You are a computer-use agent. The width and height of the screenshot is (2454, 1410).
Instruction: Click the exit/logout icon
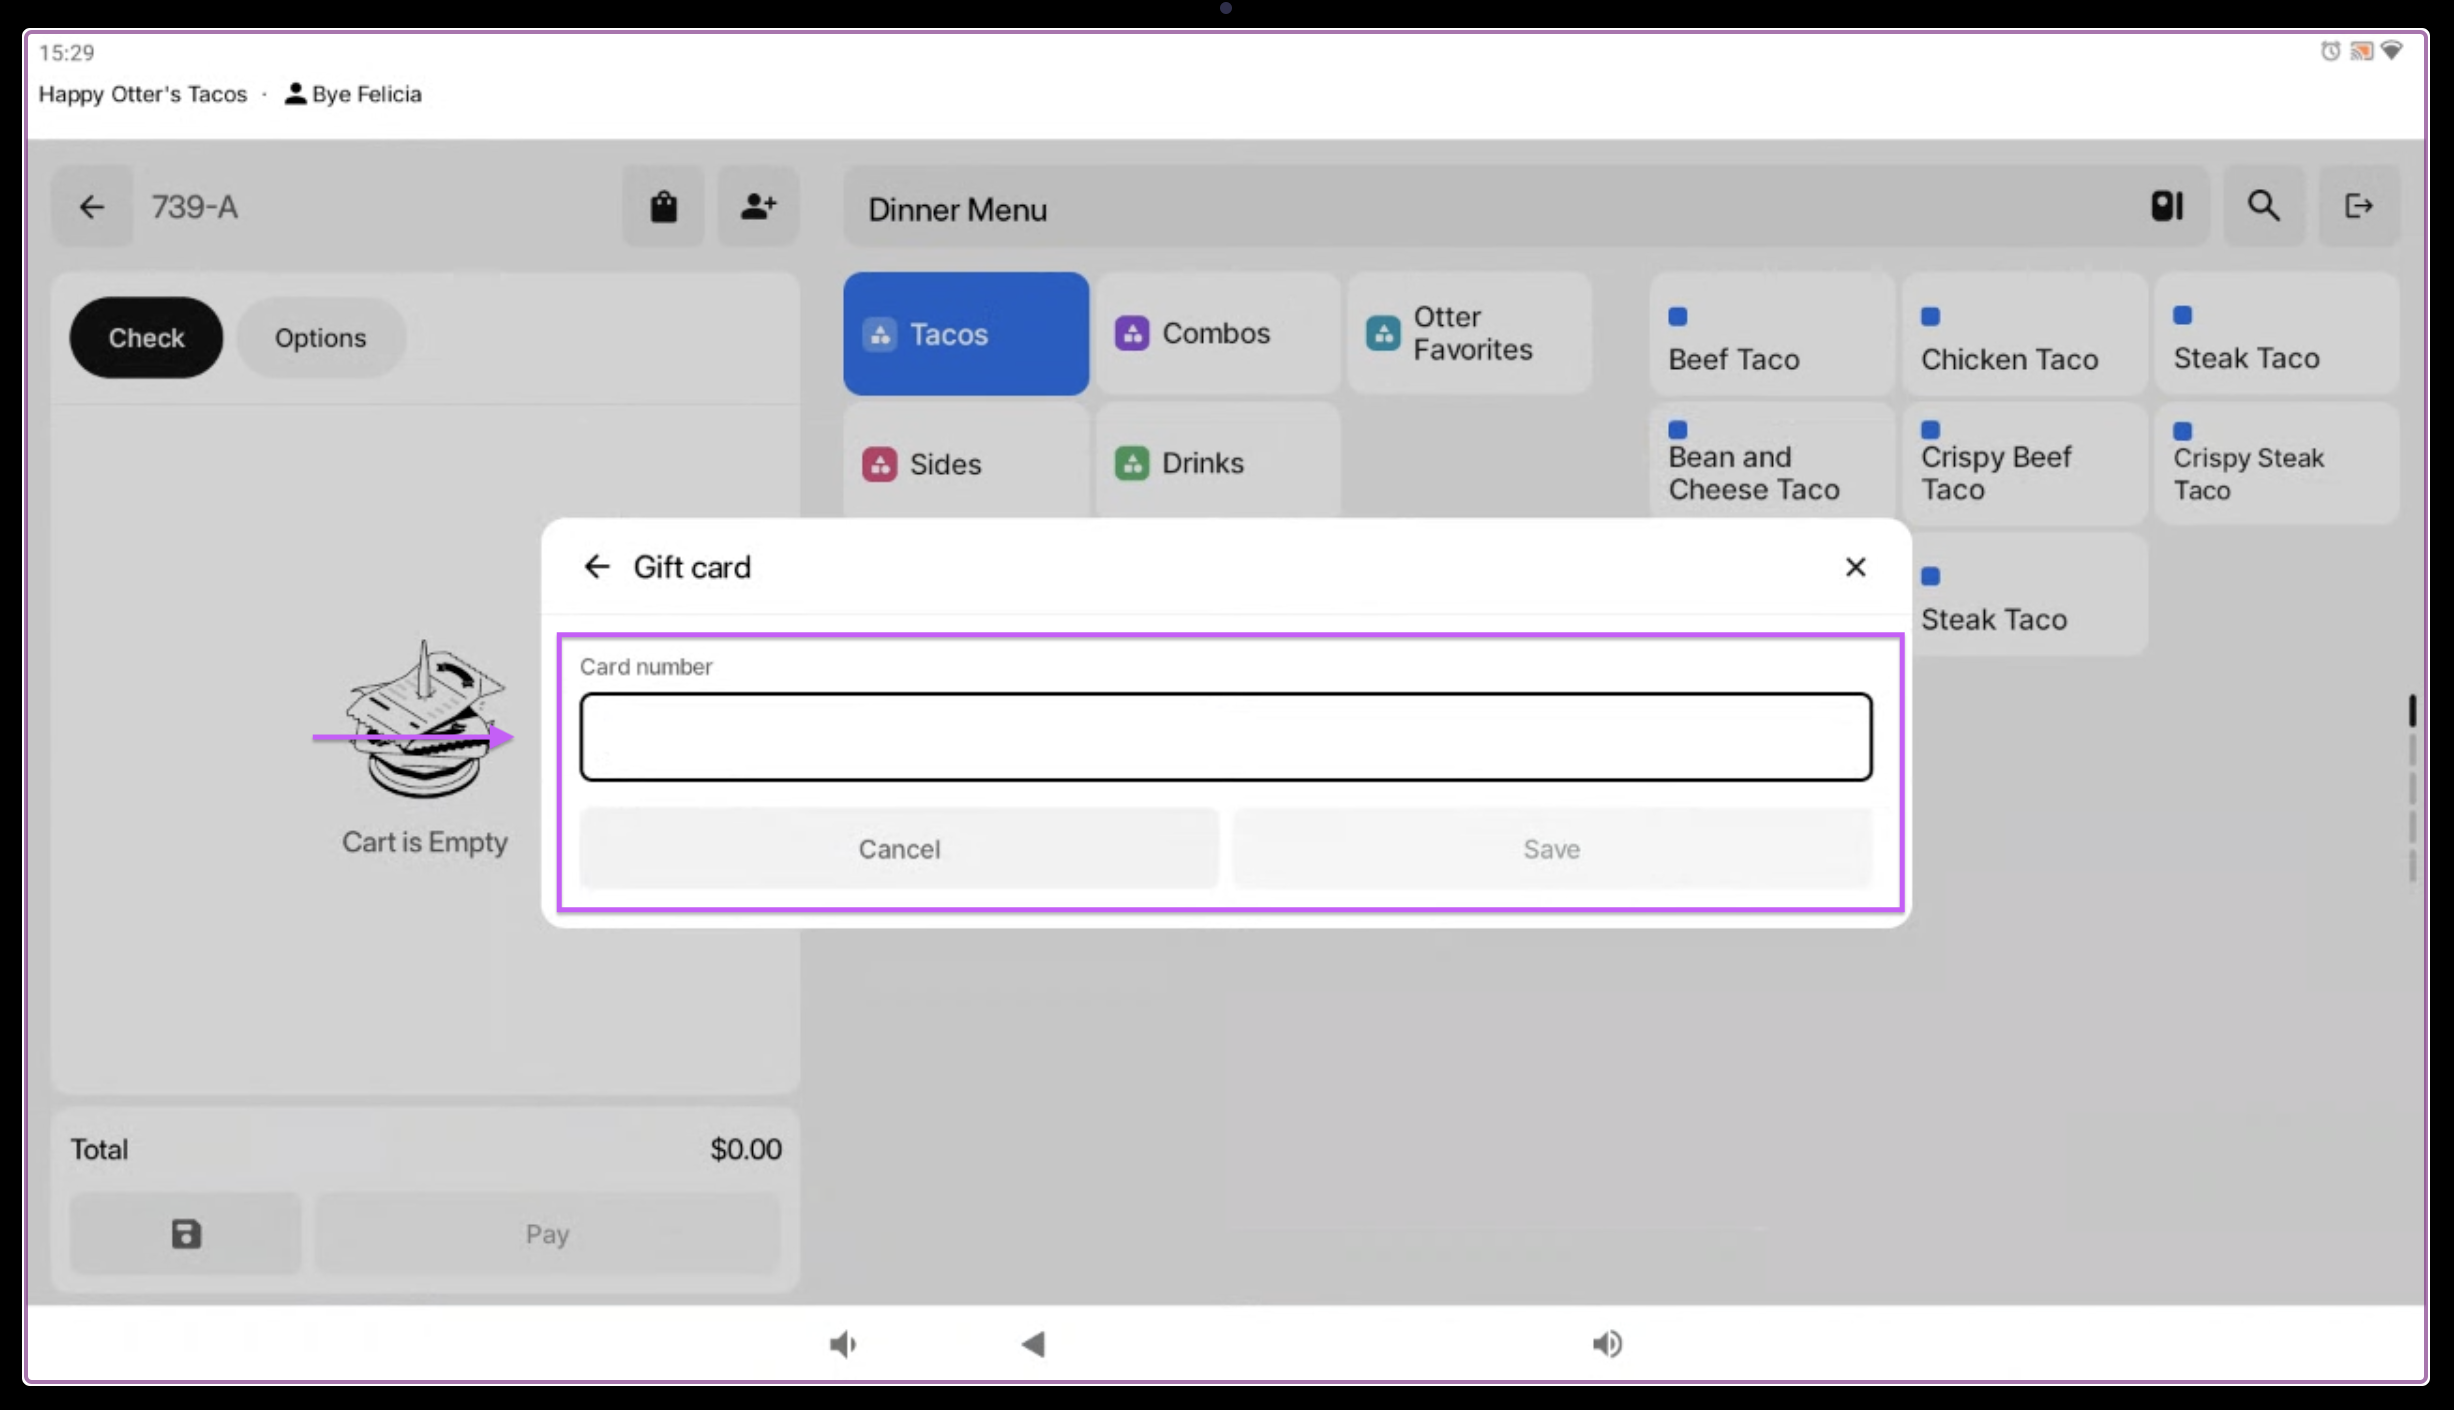point(2358,207)
